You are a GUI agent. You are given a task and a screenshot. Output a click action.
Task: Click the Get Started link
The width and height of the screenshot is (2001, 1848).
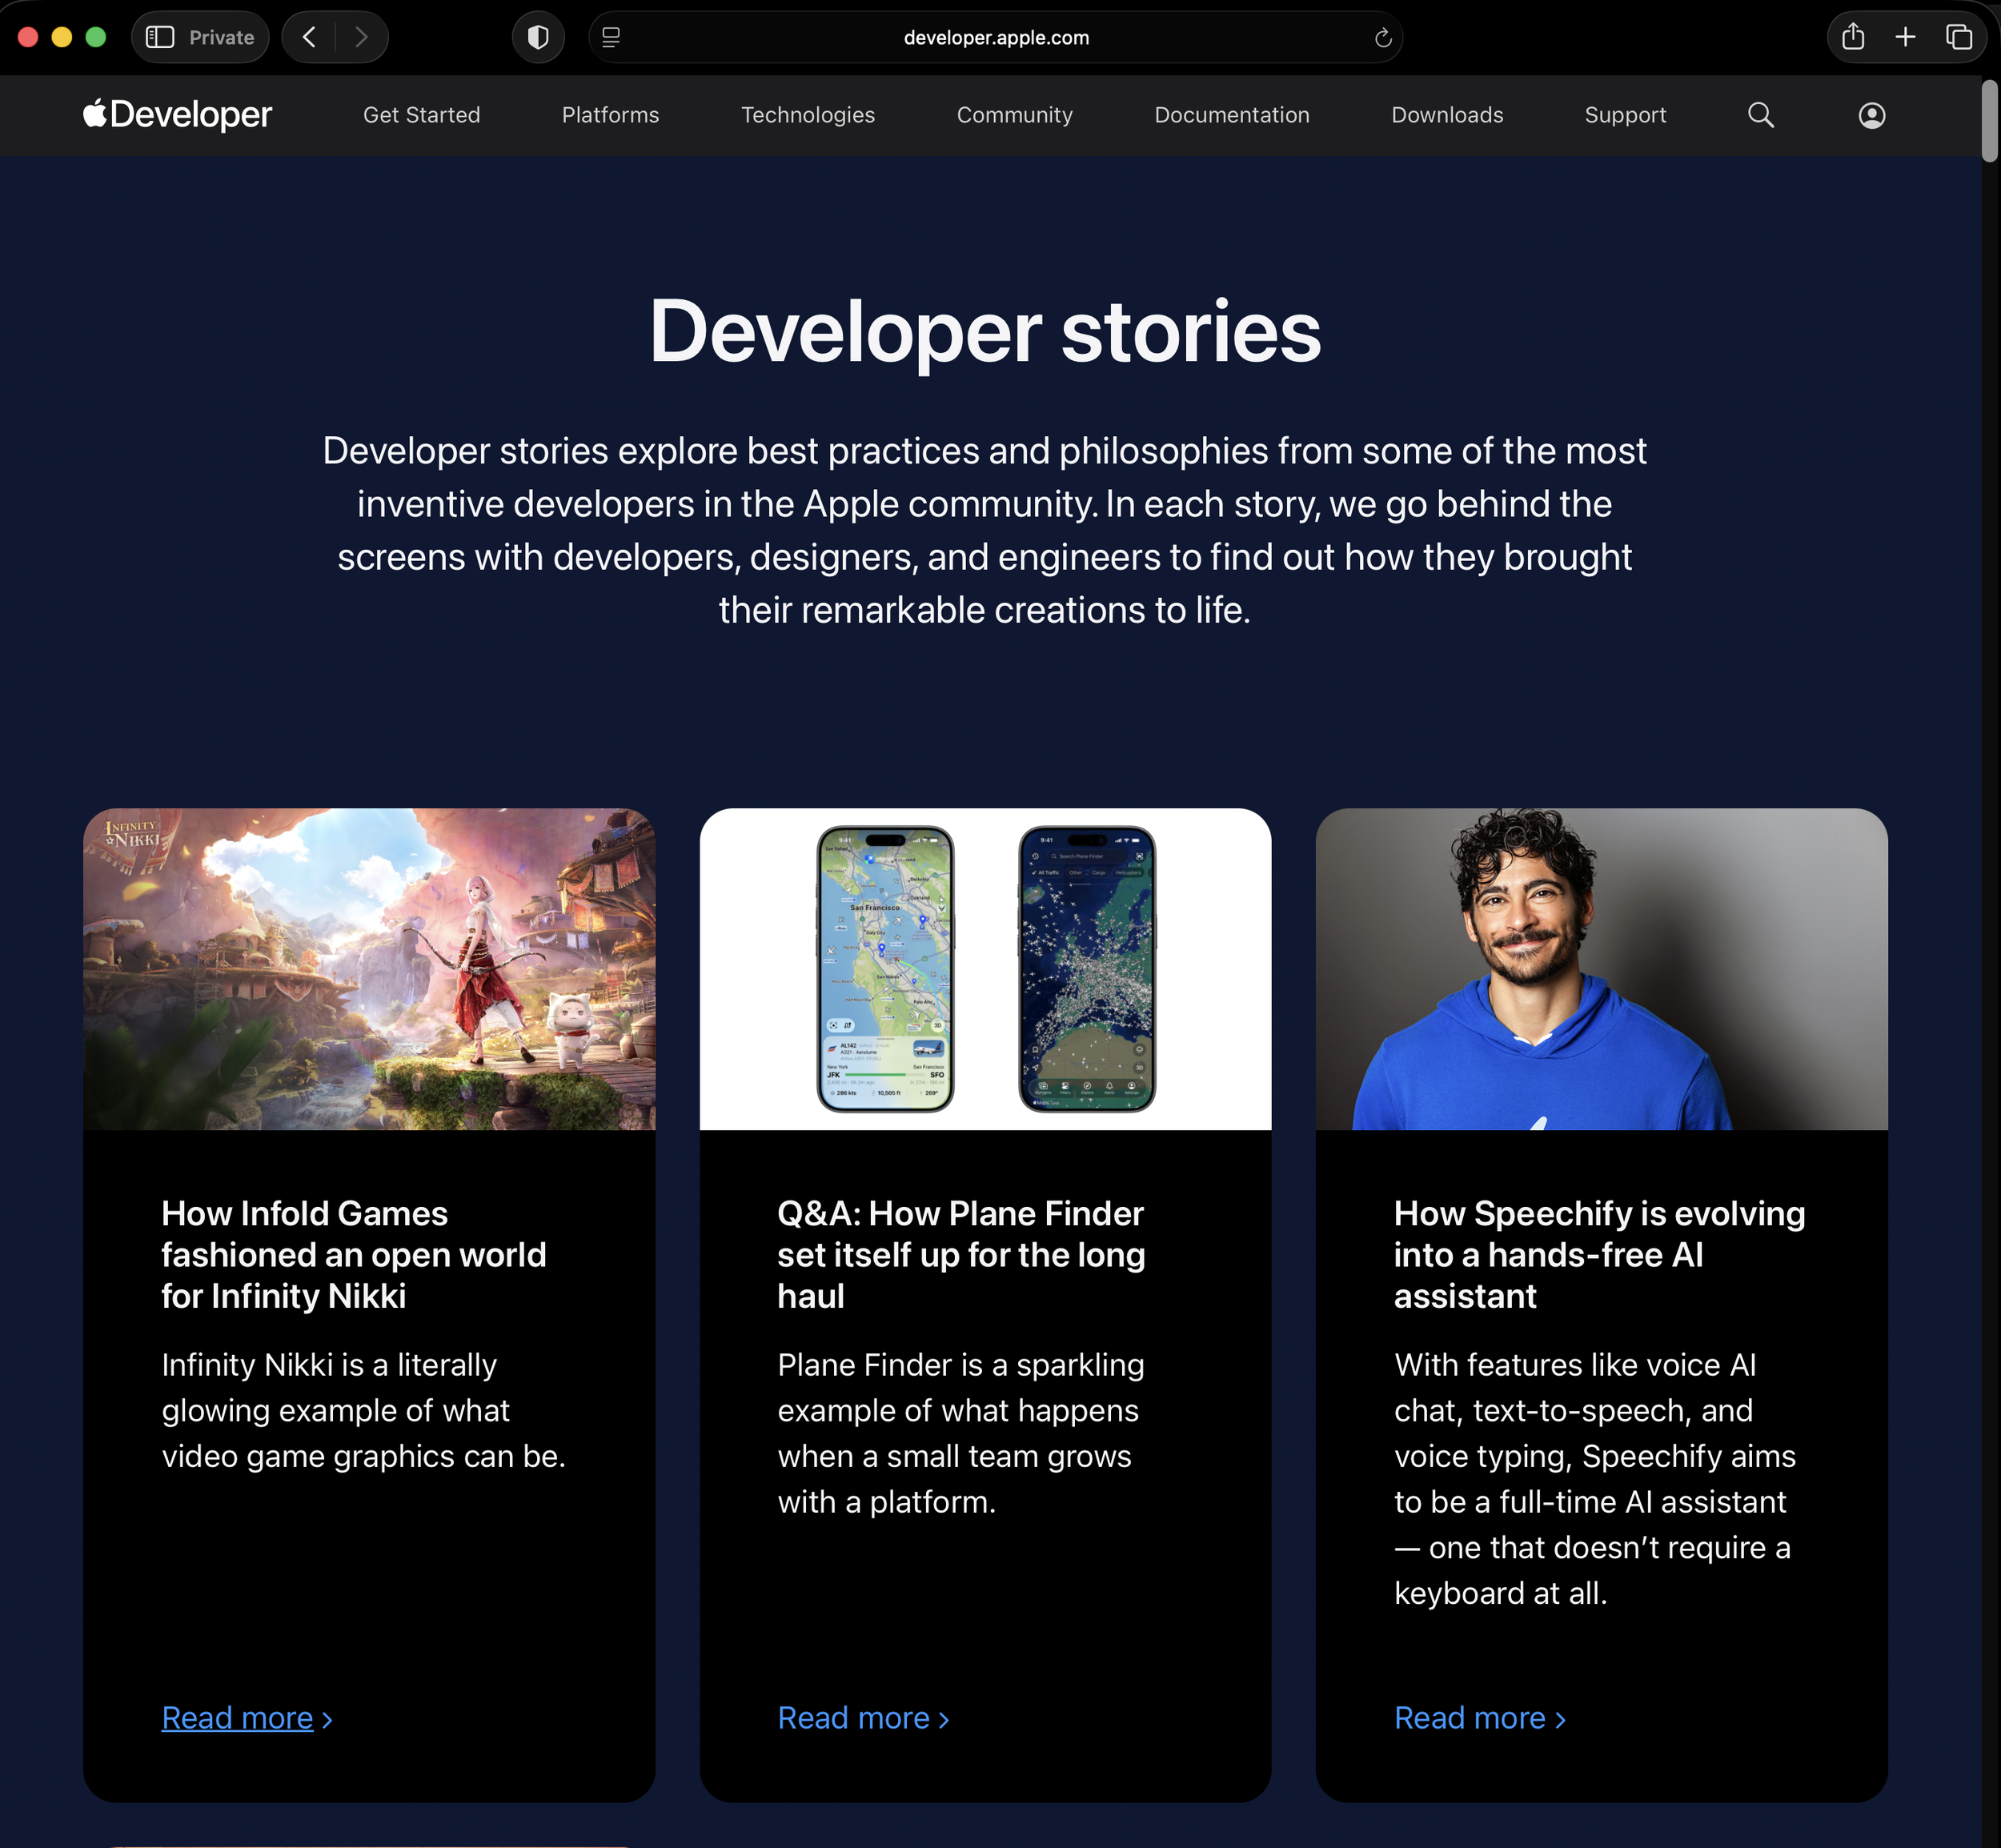tap(421, 115)
